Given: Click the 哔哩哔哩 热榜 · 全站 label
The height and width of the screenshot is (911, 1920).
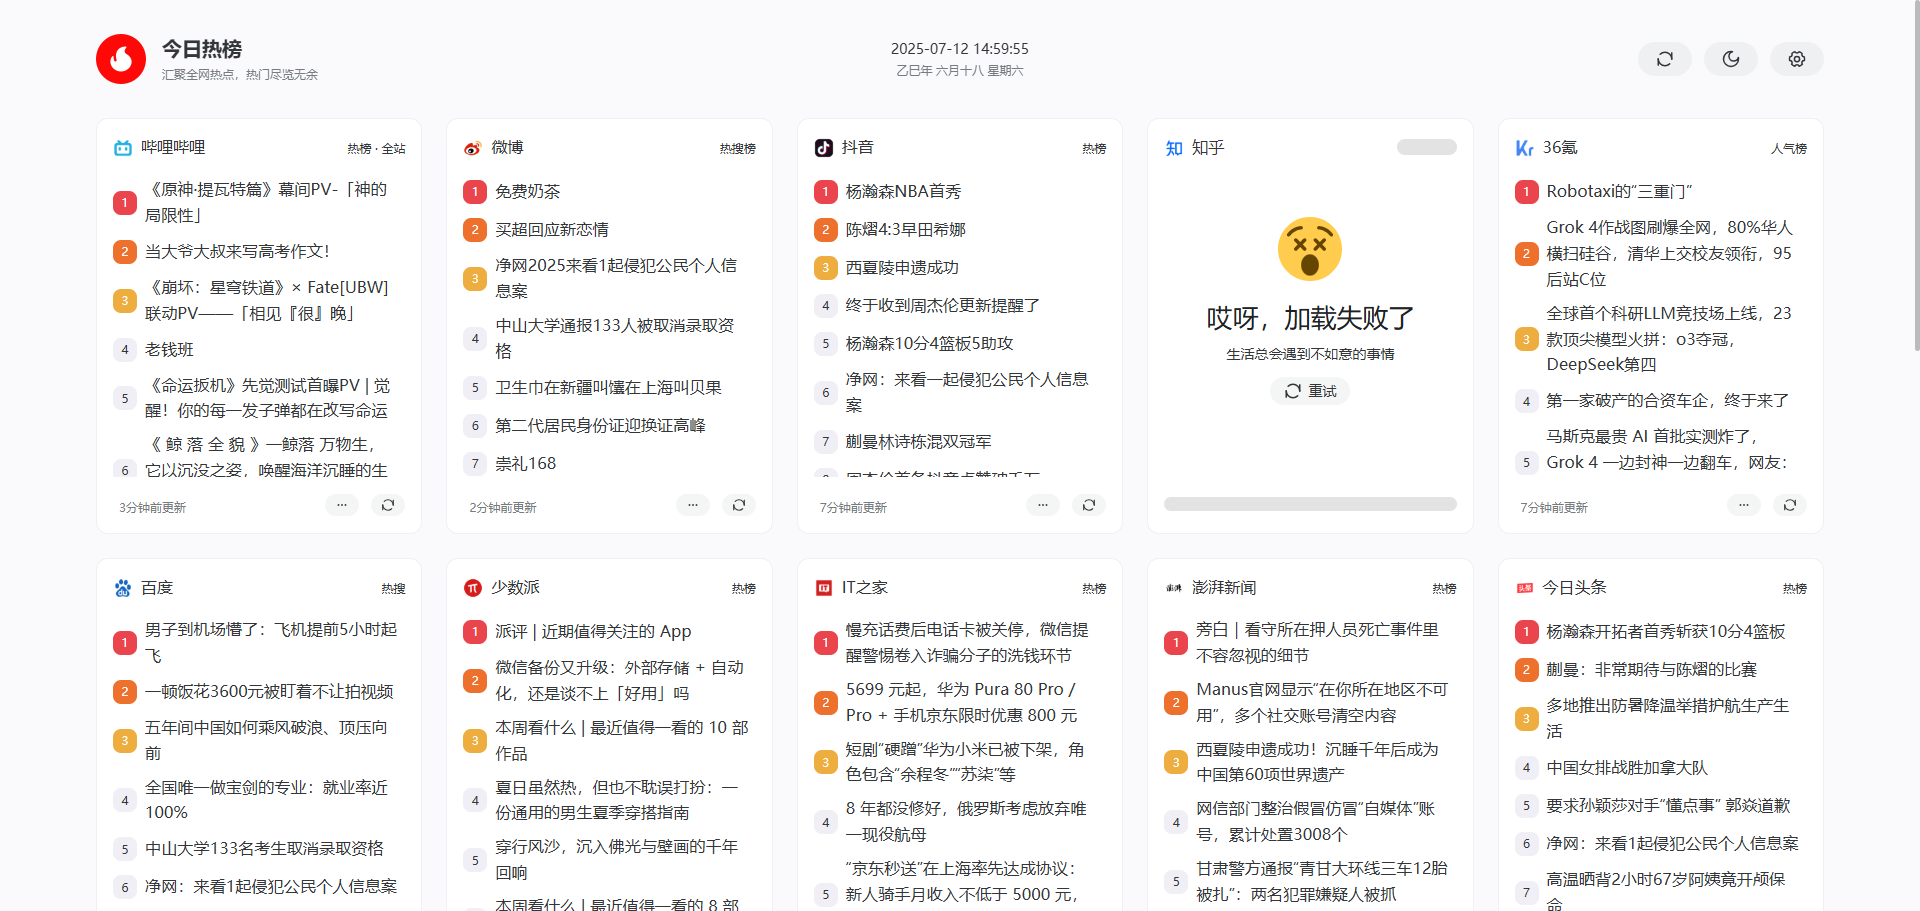Looking at the screenshot, I should [376, 148].
